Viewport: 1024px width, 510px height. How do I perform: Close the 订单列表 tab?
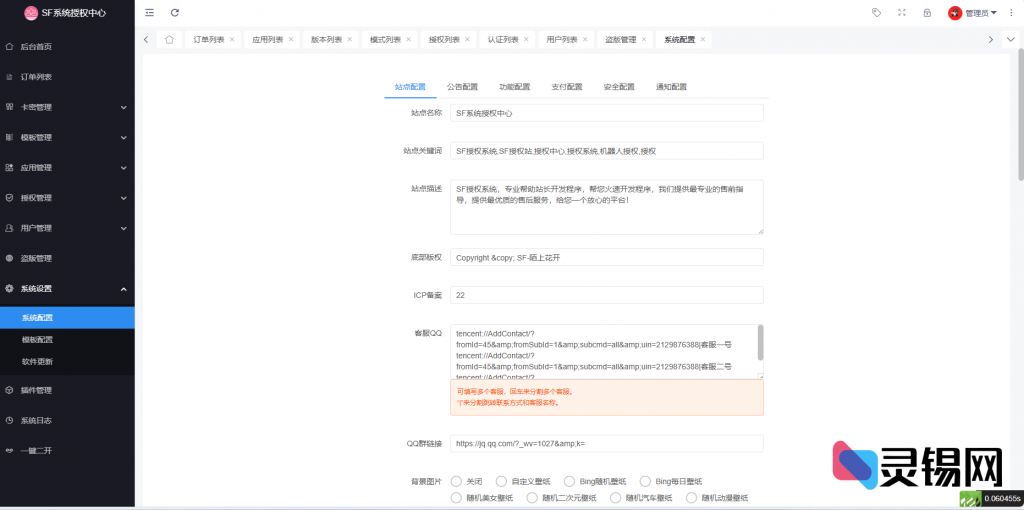tap(232, 40)
